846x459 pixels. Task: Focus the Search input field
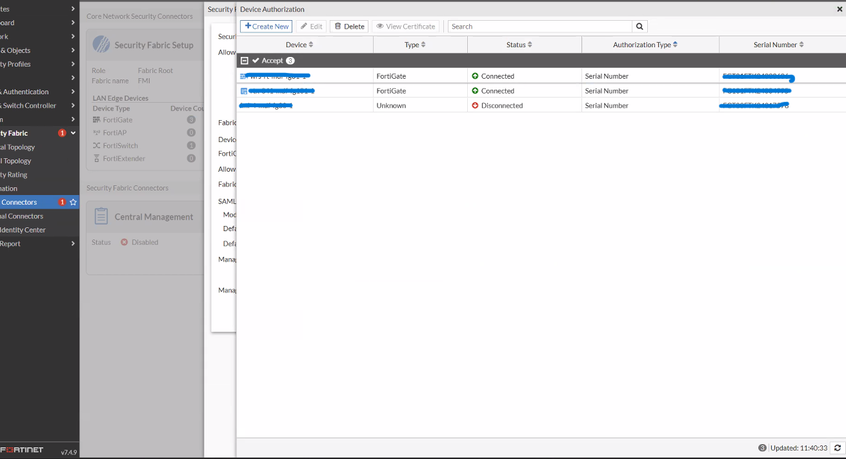pyautogui.click(x=540, y=26)
